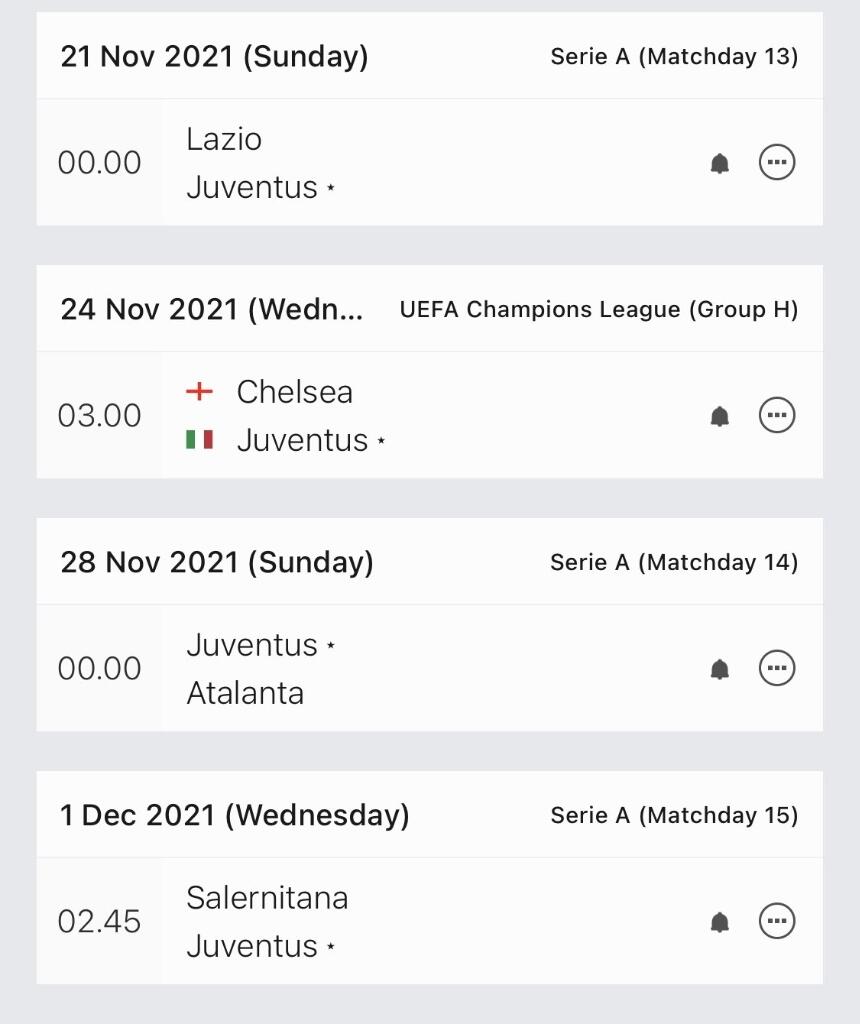Open Serie A (Matchday 15) competition link
This screenshot has height=1024, width=860.
click(x=674, y=816)
